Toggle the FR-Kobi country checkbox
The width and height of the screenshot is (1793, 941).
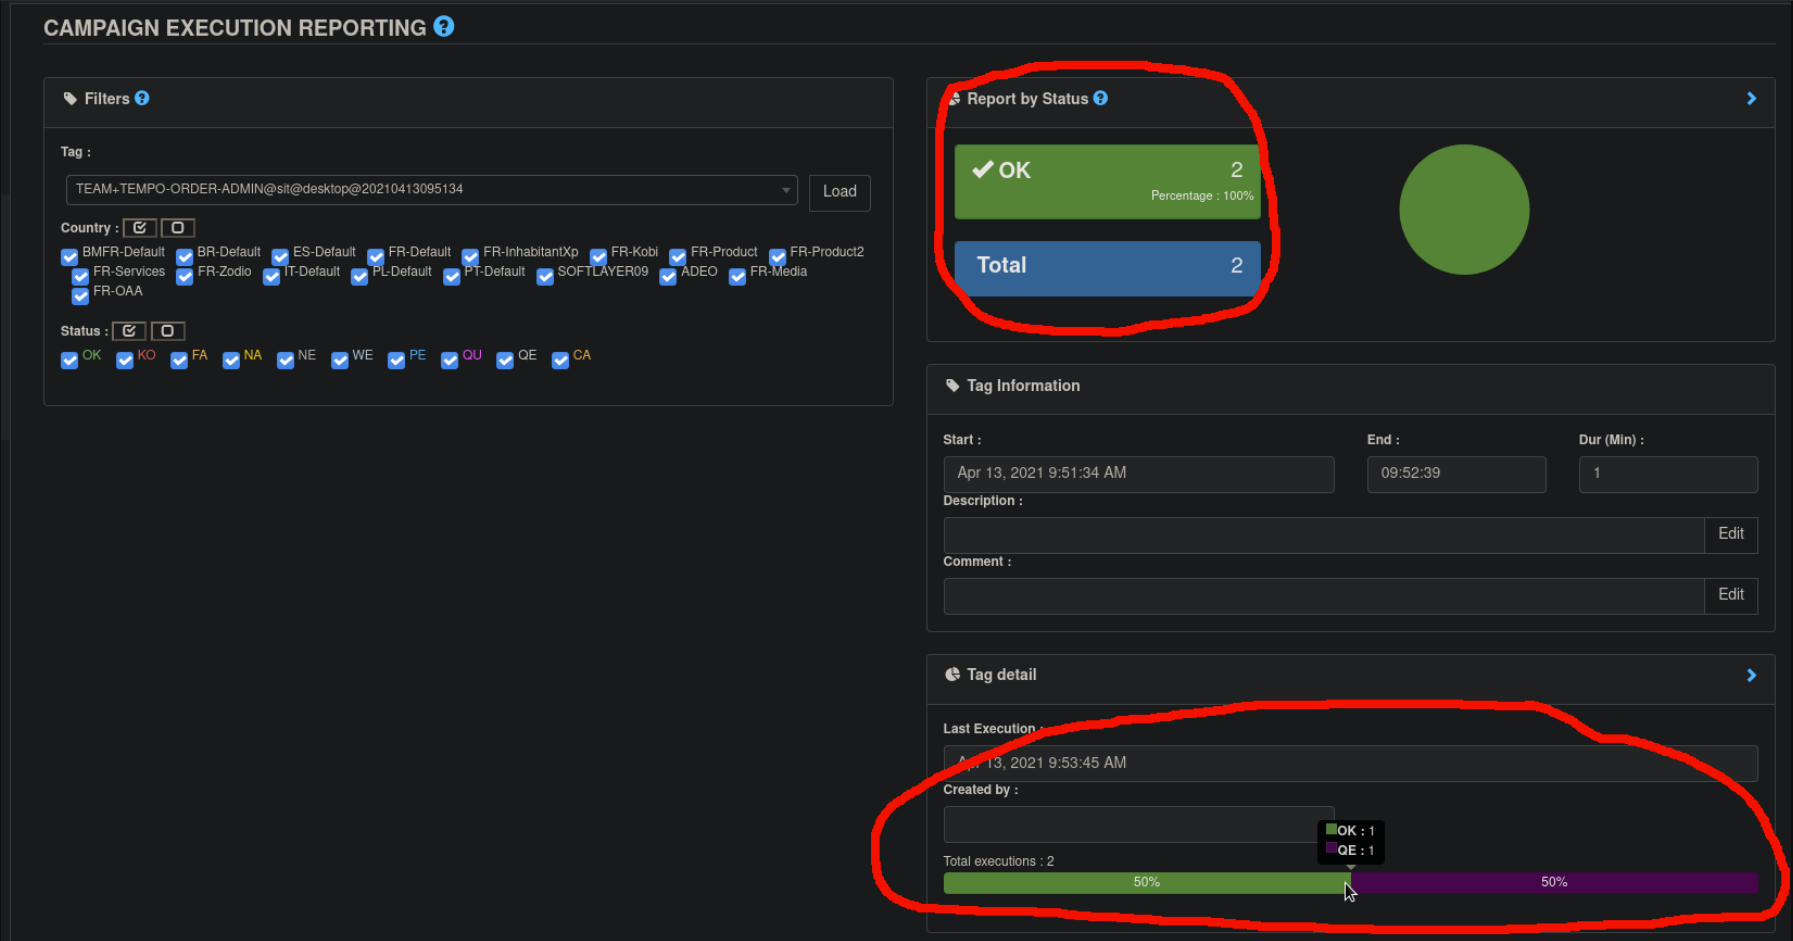coord(598,257)
